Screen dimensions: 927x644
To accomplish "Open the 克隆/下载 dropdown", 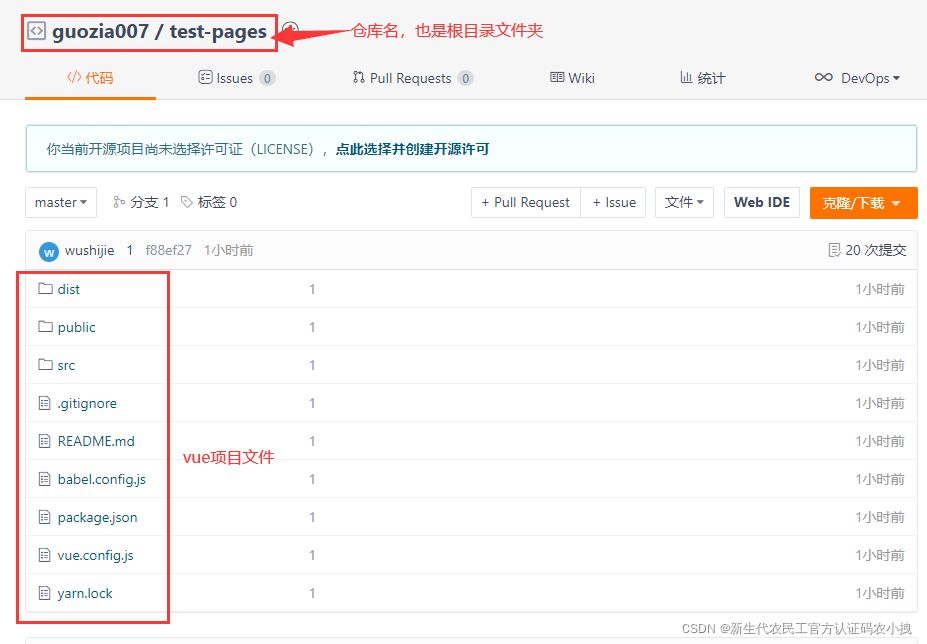I will pyautogui.click(x=864, y=203).
